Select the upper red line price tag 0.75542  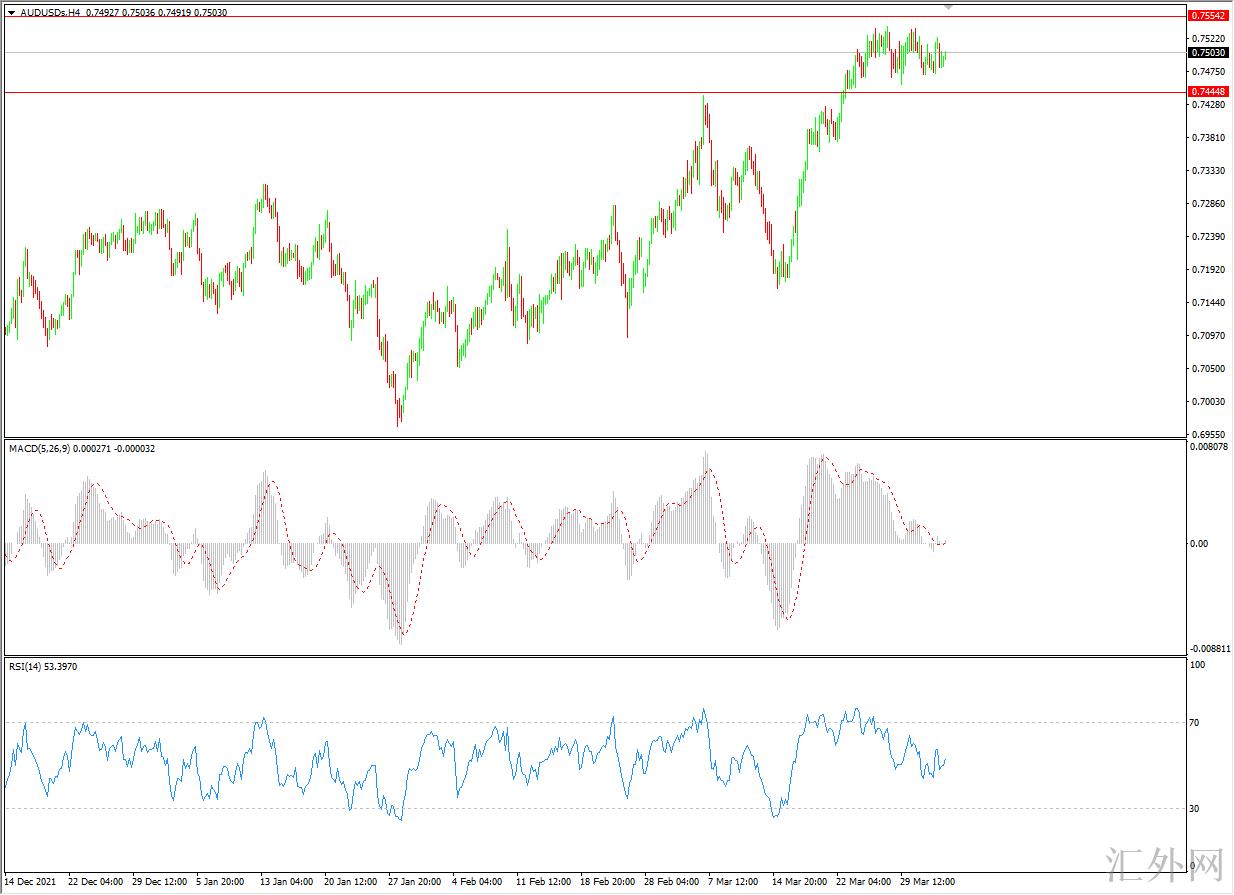(1208, 16)
